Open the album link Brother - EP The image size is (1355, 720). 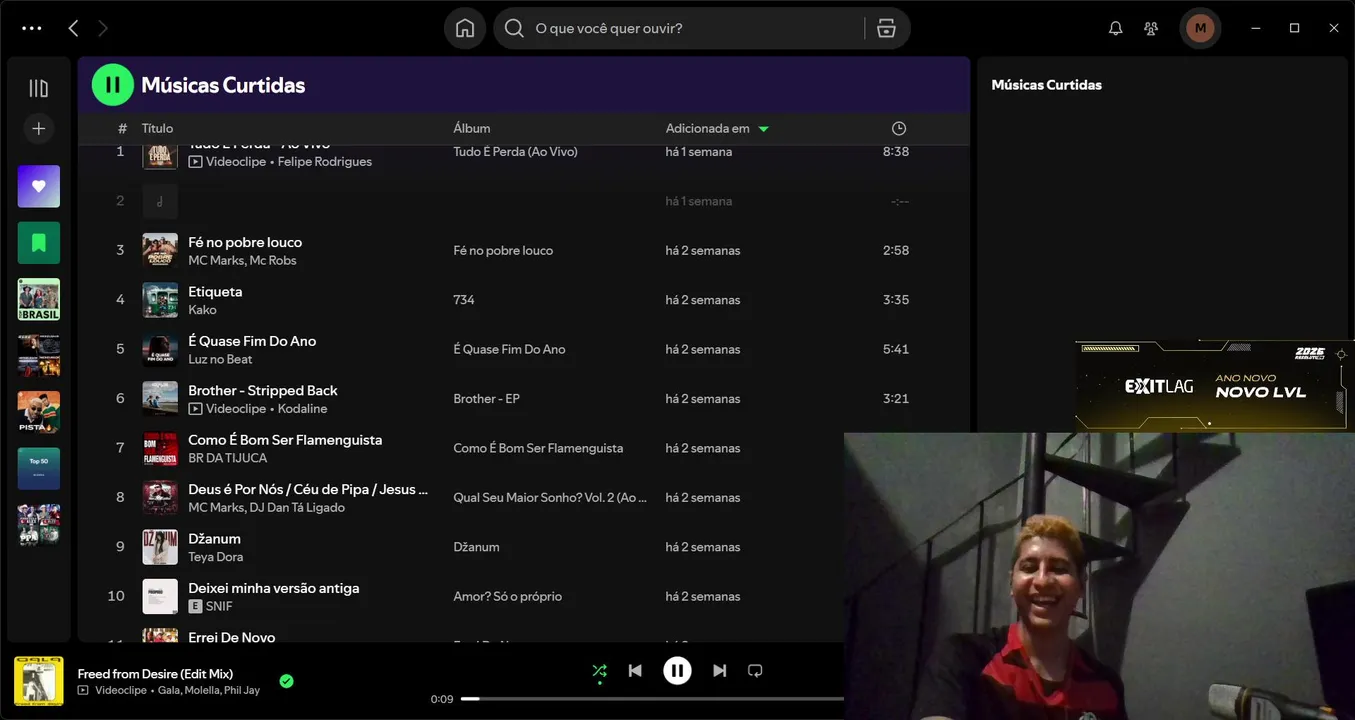(x=487, y=399)
